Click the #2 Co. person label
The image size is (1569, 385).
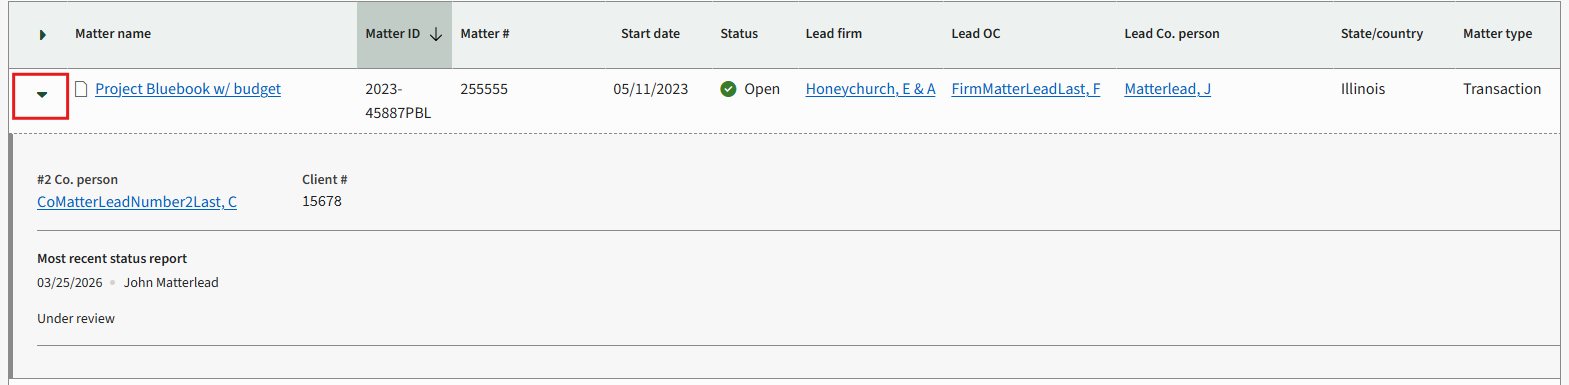coord(77,180)
